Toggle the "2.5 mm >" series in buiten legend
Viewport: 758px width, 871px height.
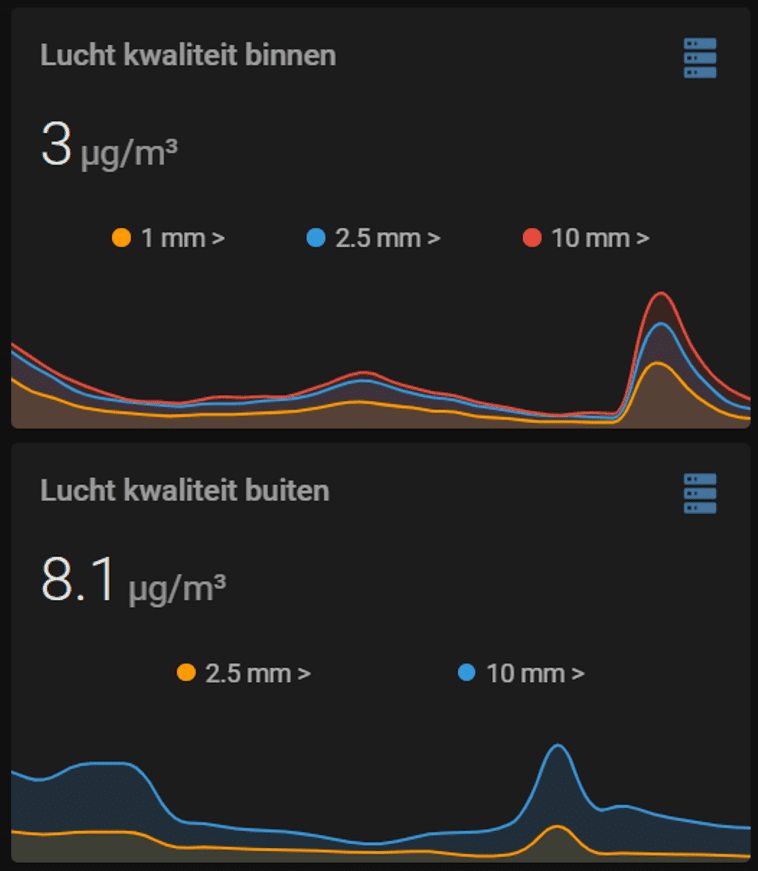coord(257,673)
